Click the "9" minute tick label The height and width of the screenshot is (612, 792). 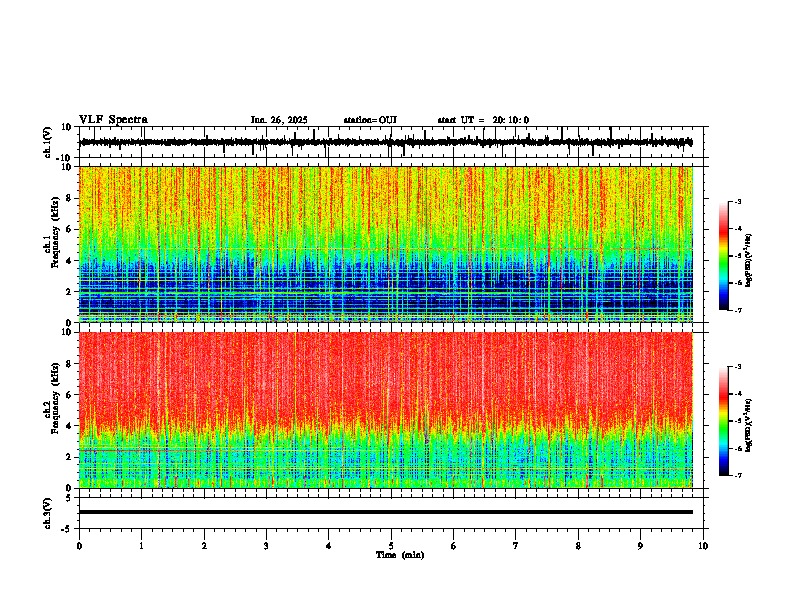click(x=640, y=546)
